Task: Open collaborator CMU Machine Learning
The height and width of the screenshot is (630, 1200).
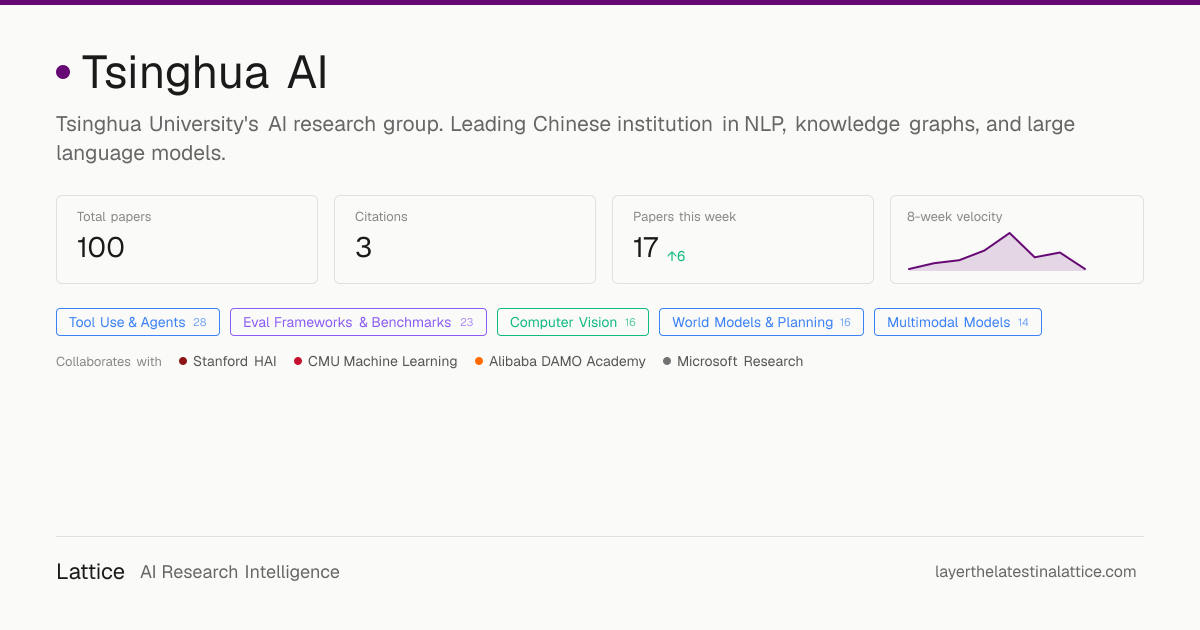Action: [x=375, y=361]
